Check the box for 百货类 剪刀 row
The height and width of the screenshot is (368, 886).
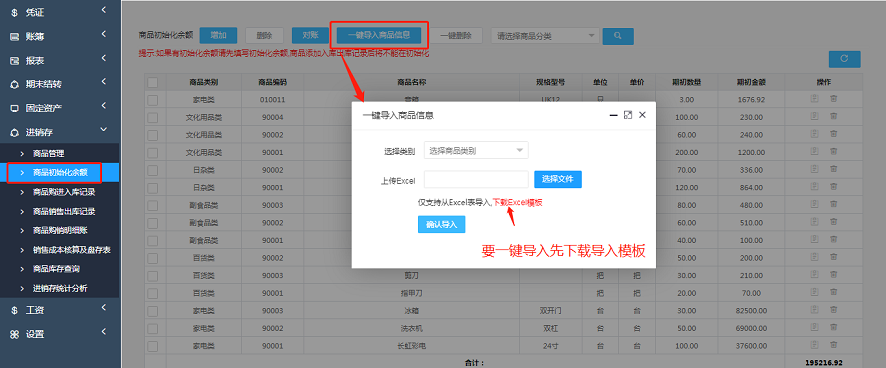click(x=153, y=276)
